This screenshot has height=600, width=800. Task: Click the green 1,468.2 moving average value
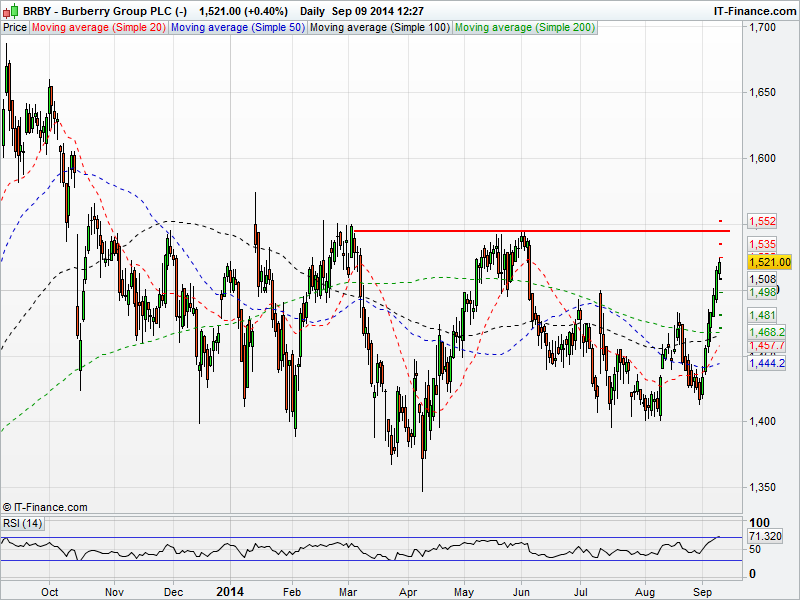(x=766, y=331)
